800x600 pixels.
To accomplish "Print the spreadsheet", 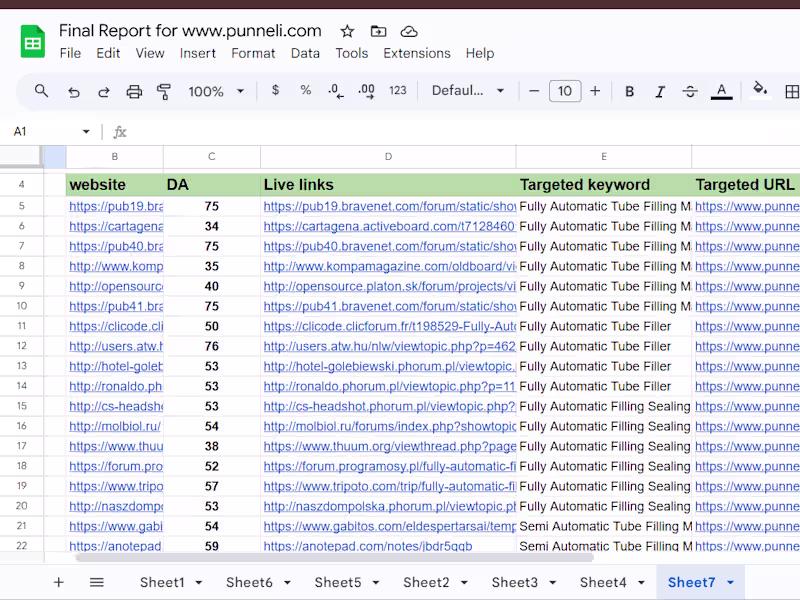I will pyautogui.click(x=134, y=91).
